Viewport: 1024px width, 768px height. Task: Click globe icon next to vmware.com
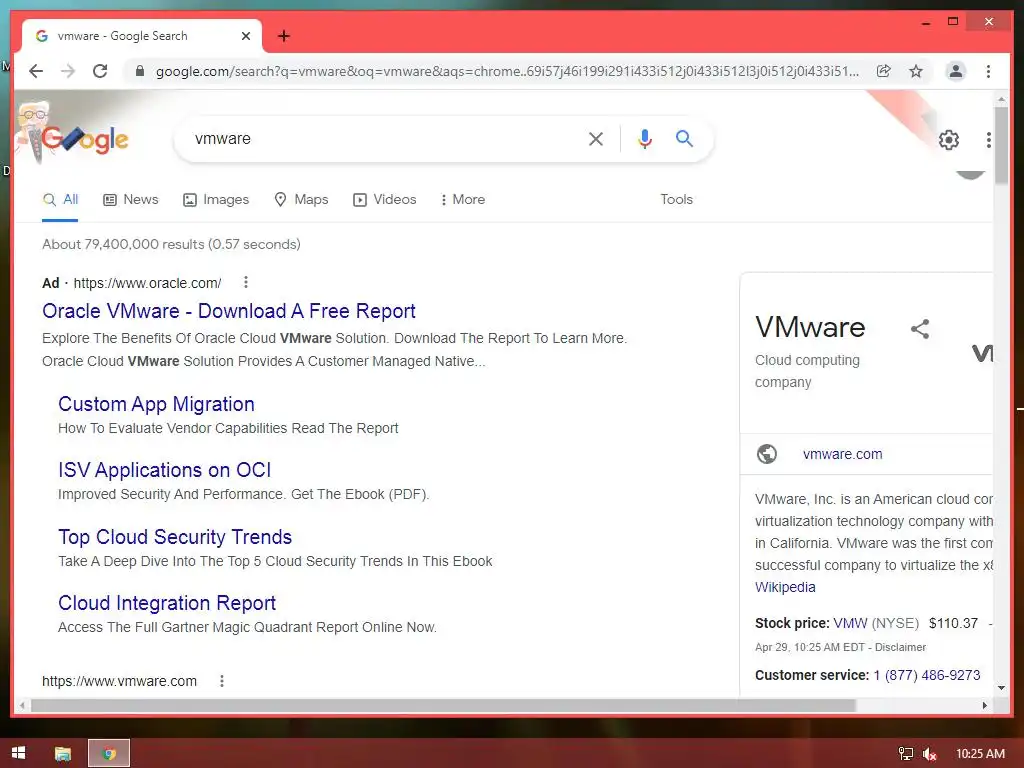pyautogui.click(x=767, y=453)
